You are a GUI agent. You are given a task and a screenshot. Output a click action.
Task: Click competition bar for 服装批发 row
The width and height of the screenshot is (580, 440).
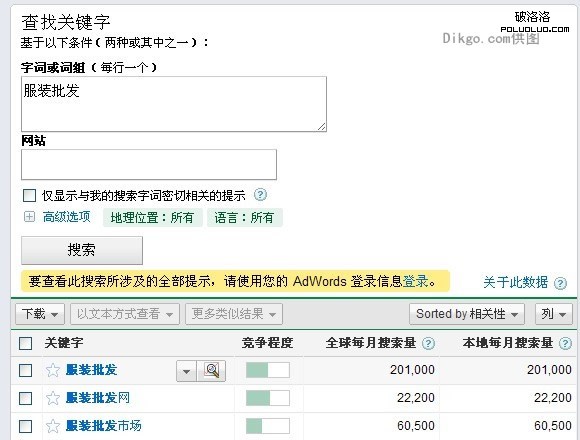268,370
